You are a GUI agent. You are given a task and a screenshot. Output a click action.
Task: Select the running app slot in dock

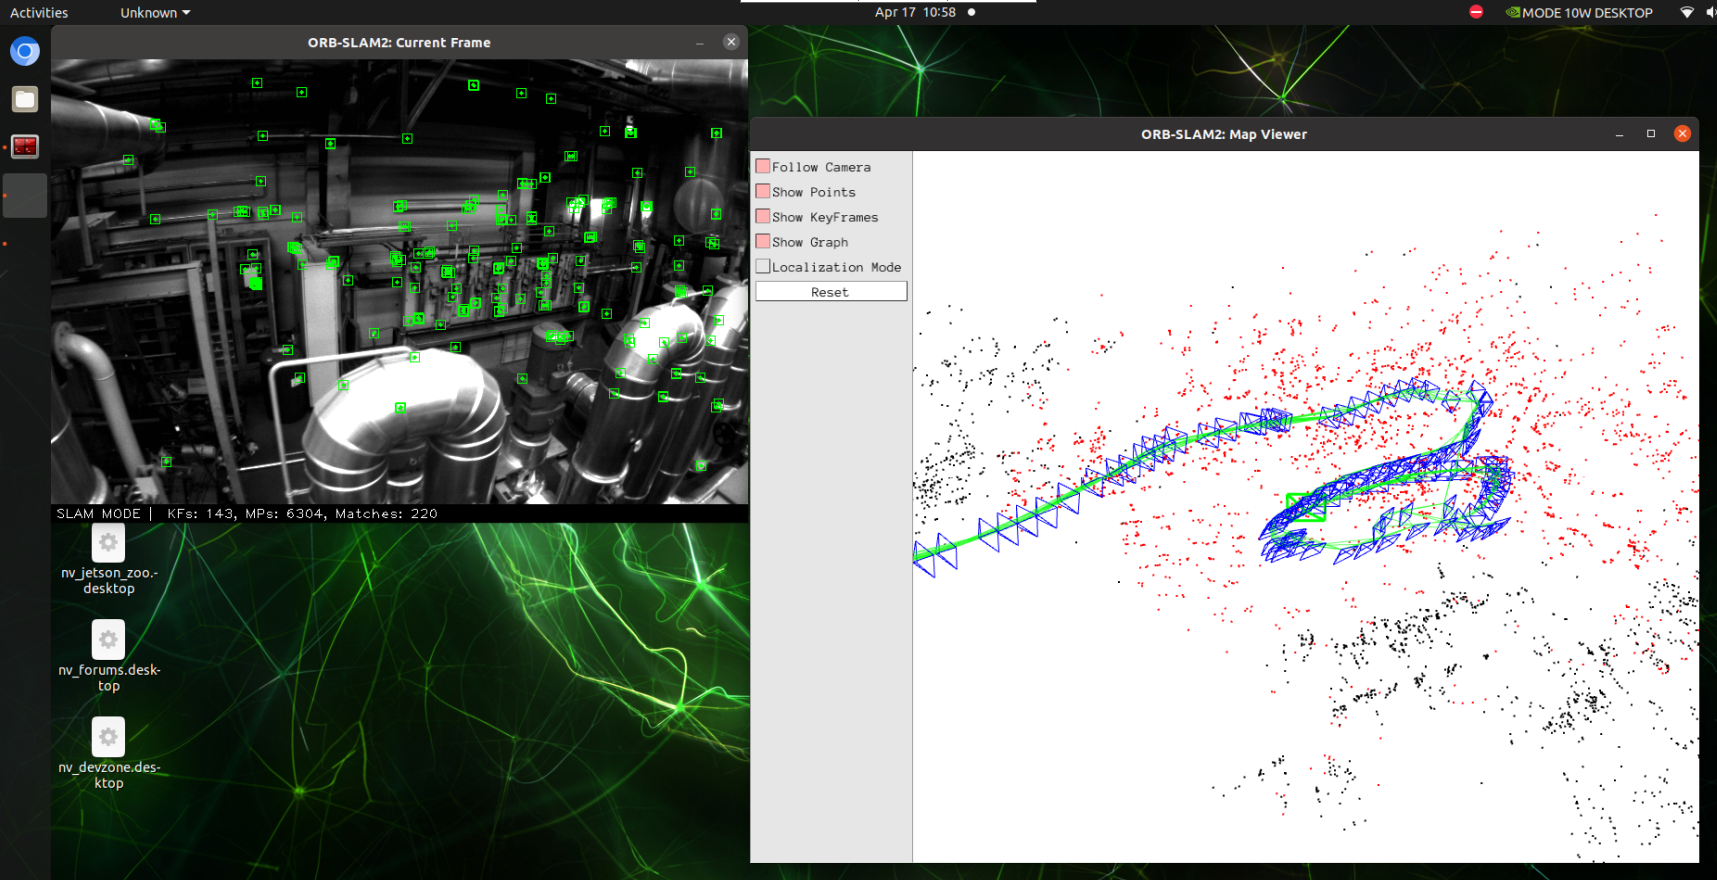click(25, 196)
